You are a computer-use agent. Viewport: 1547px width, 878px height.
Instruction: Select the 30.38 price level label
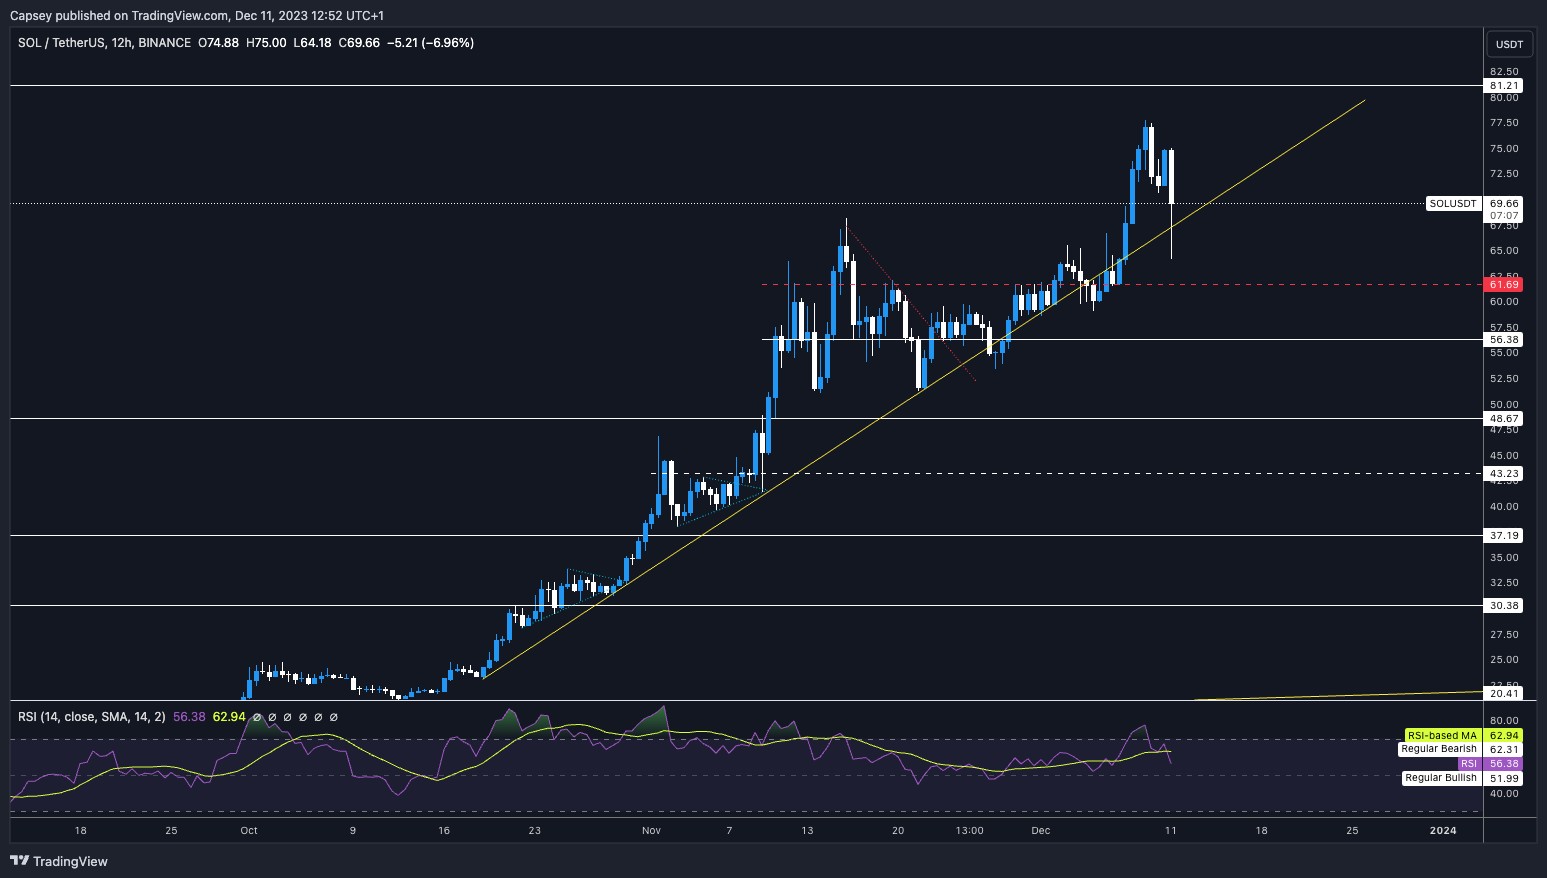point(1504,606)
